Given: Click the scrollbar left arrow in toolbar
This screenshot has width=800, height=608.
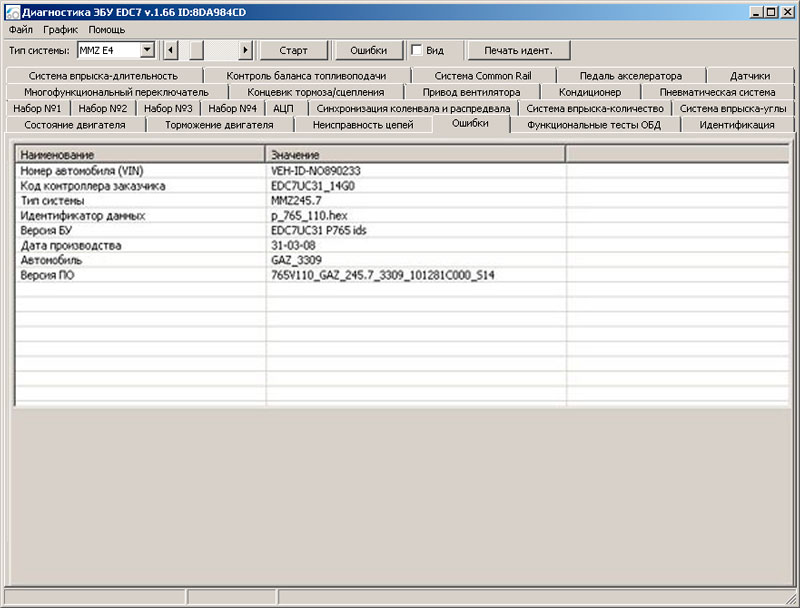Looking at the screenshot, I should (x=170, y=50).
